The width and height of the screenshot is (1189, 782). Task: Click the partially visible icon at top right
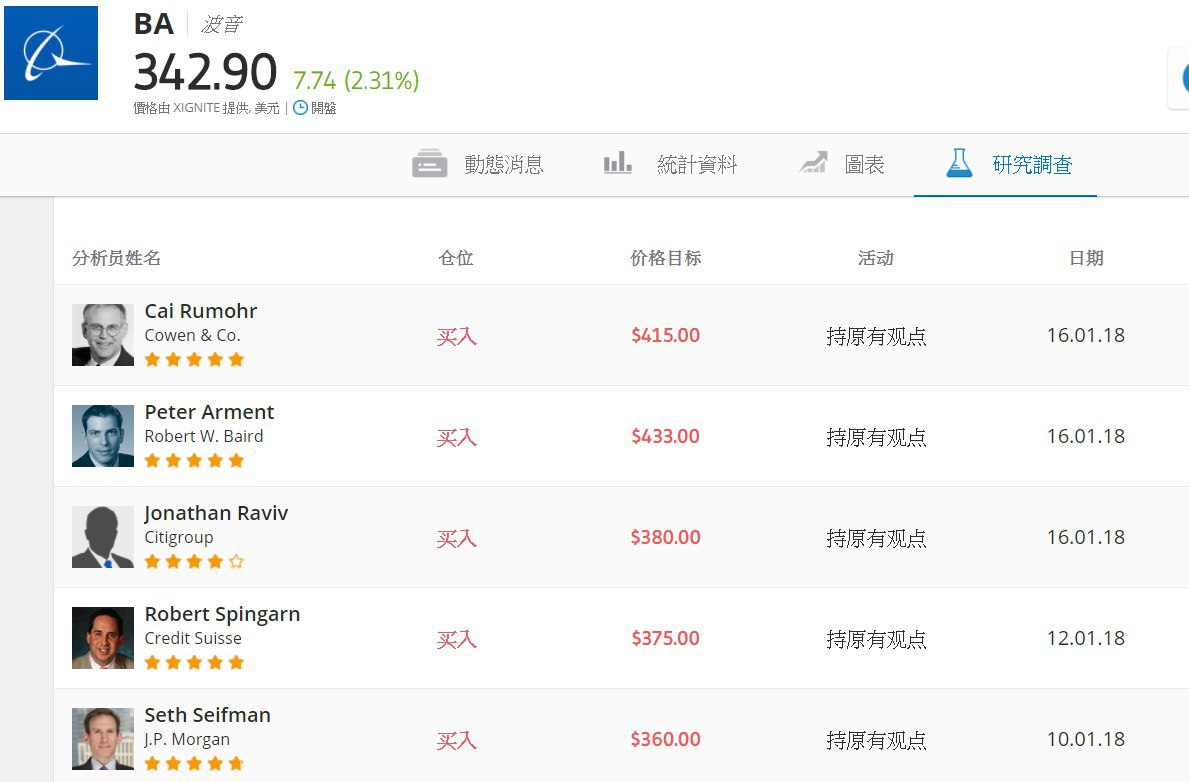pyautogui.click(x=1179, y=78)
